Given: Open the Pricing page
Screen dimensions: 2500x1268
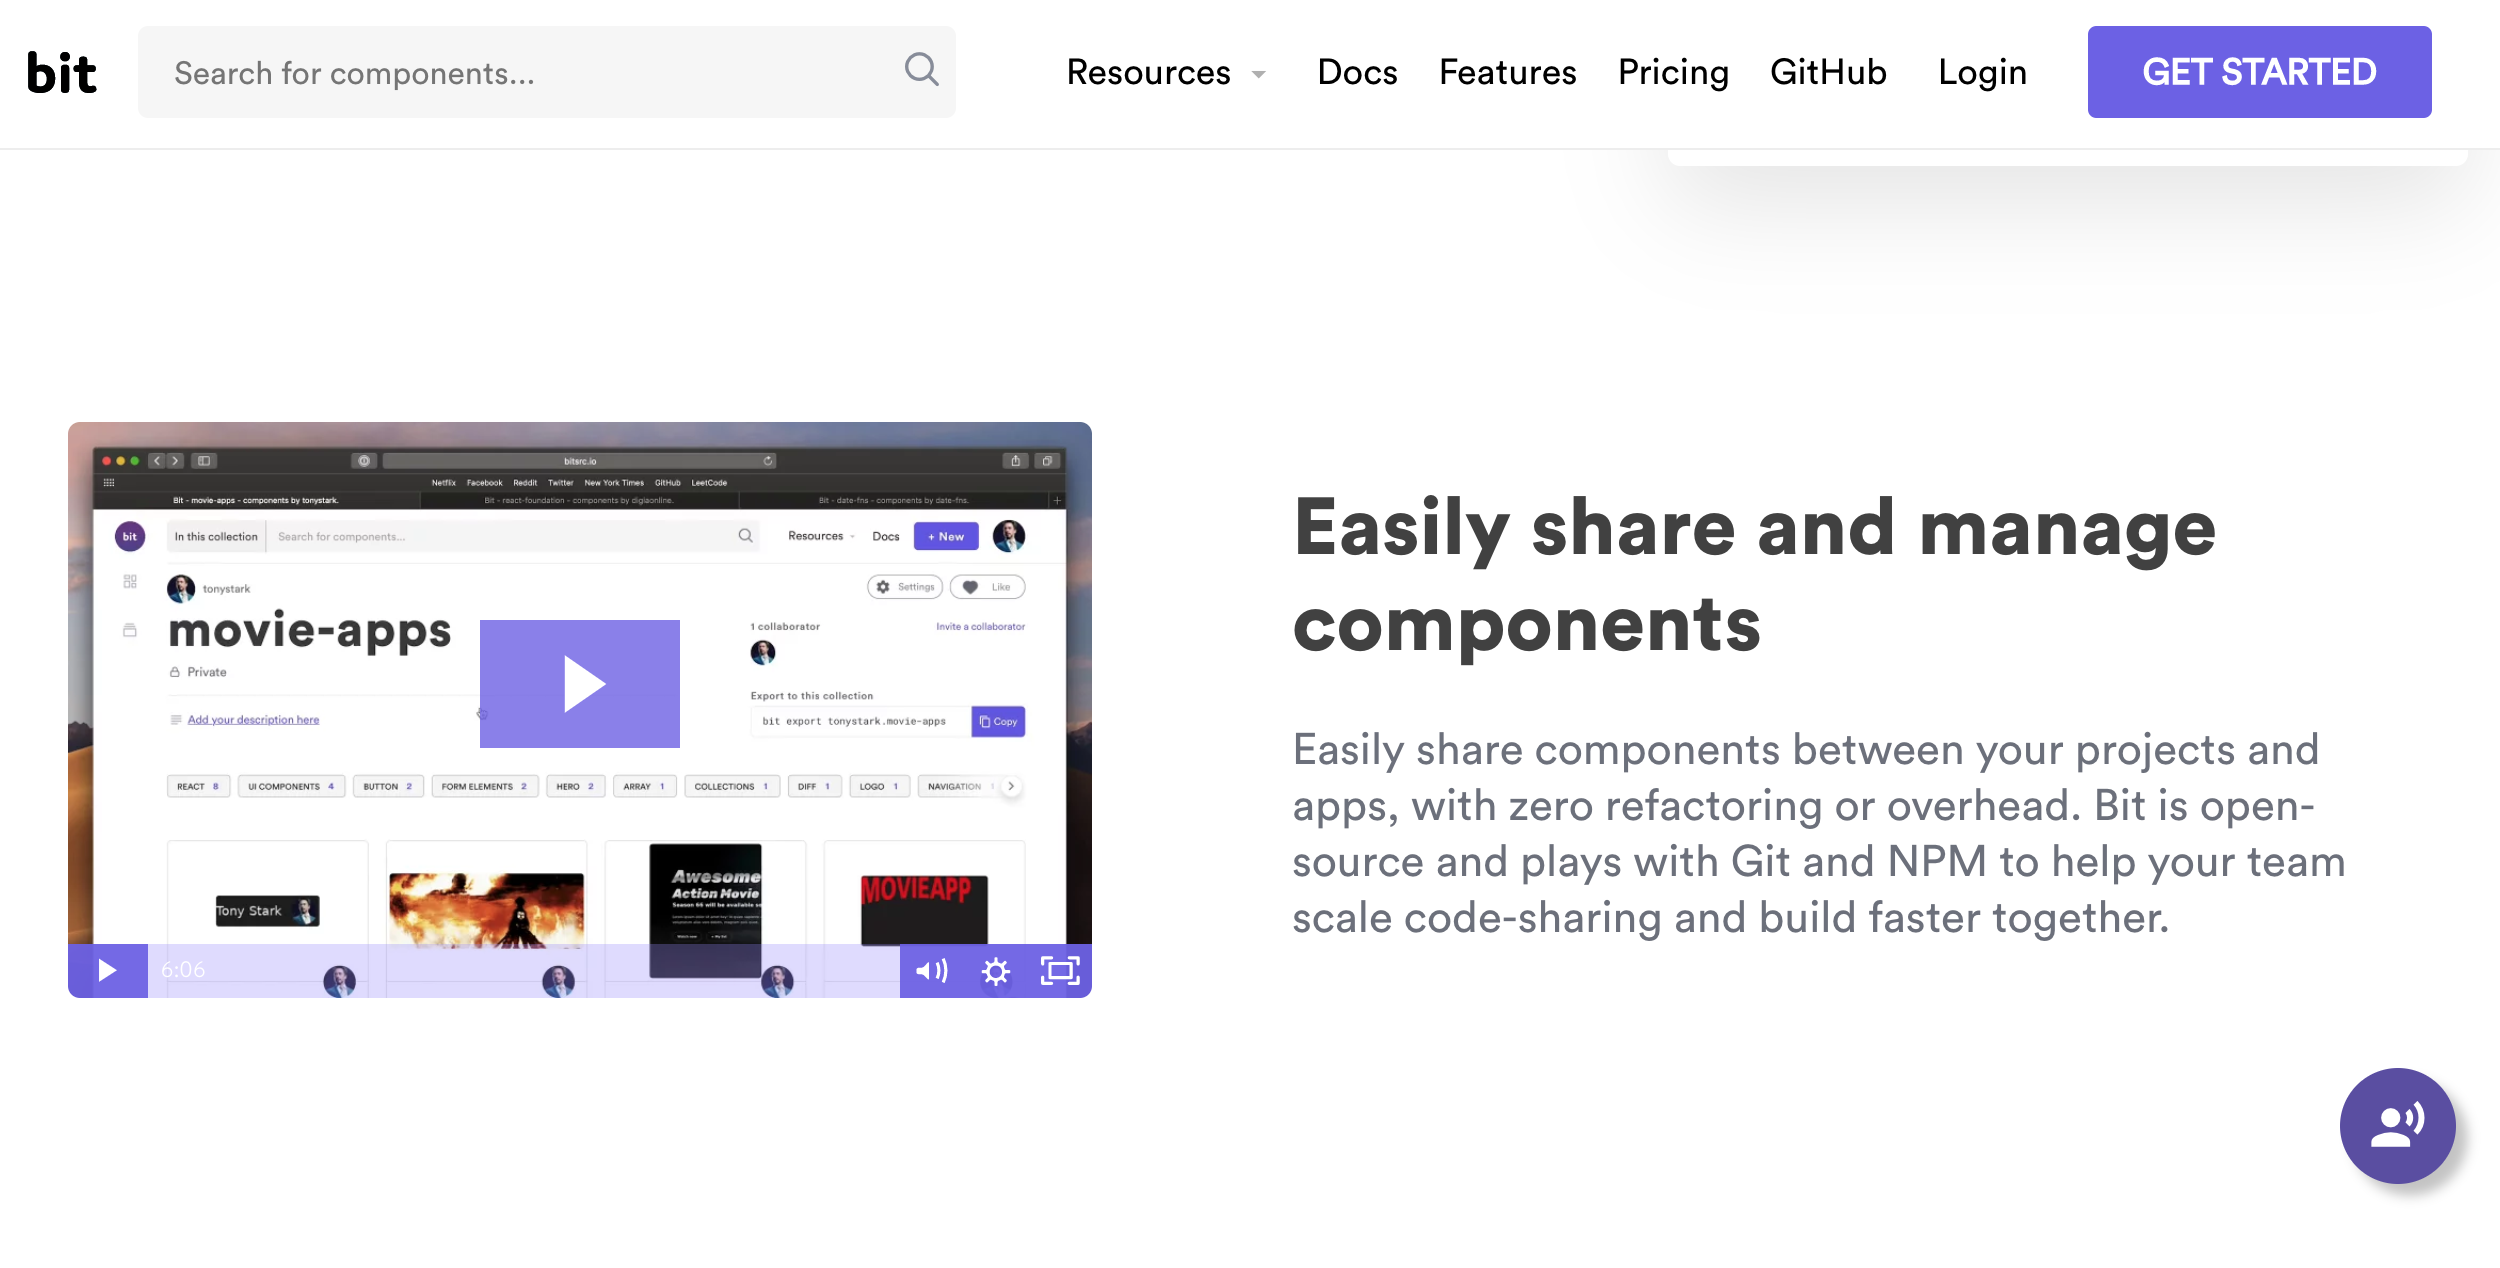Looking at the screenshot, I should coord(1673,73).
